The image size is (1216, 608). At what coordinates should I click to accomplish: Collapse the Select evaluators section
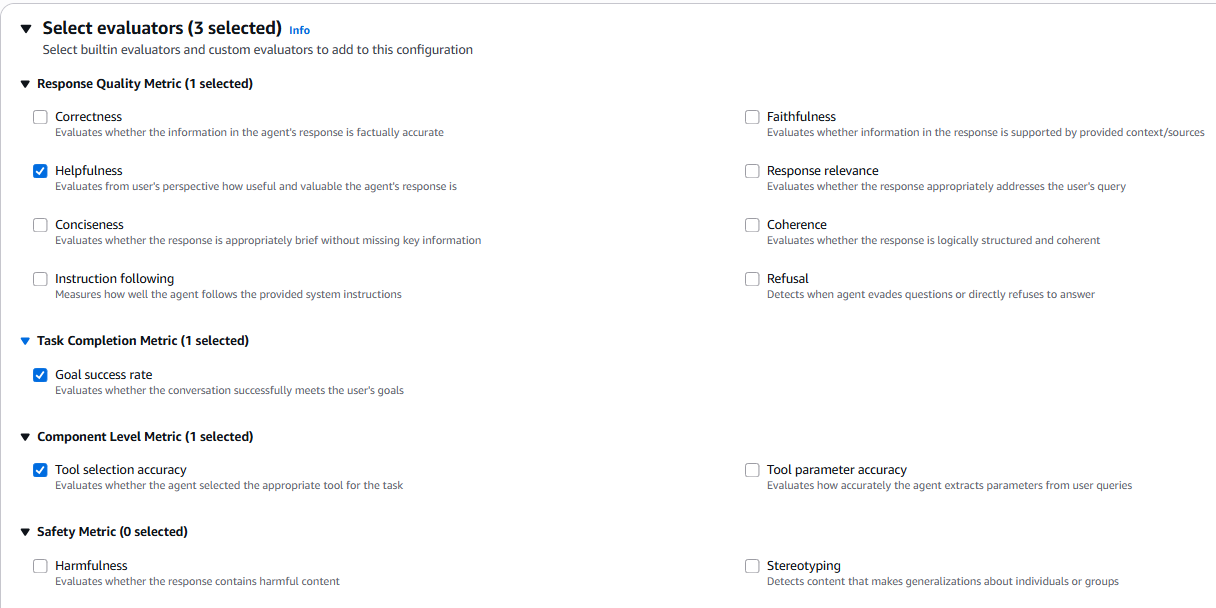point(26,29)
